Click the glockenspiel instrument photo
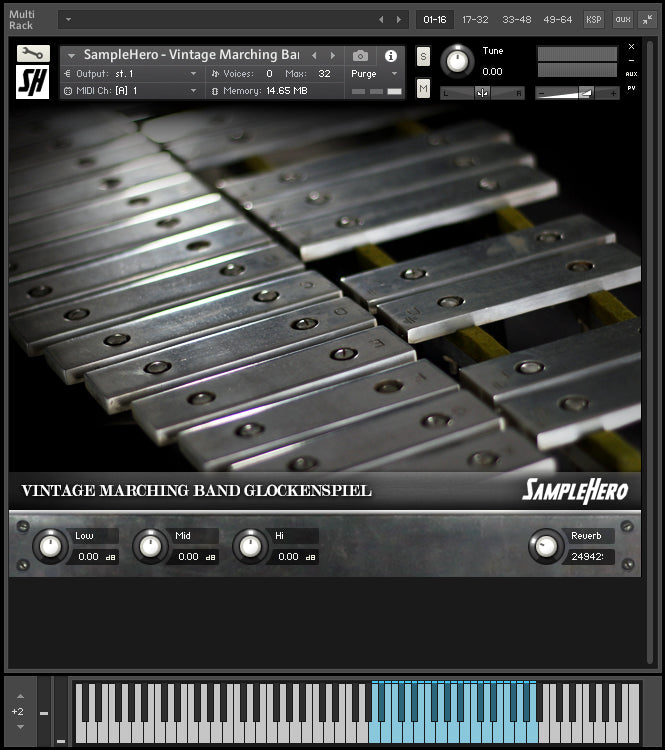 [324, 289]
